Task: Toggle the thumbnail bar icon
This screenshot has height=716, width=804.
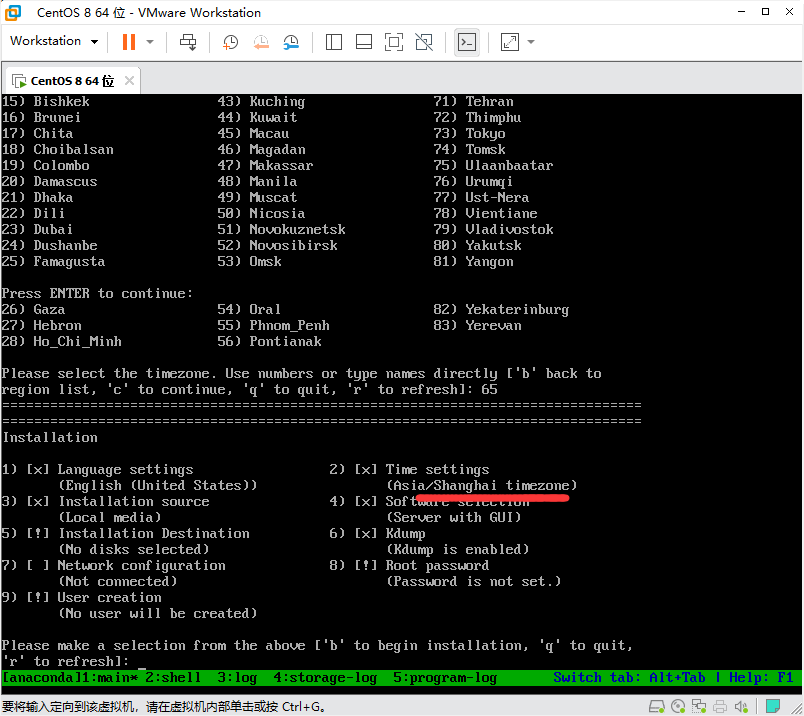Action: click(364, 42)
